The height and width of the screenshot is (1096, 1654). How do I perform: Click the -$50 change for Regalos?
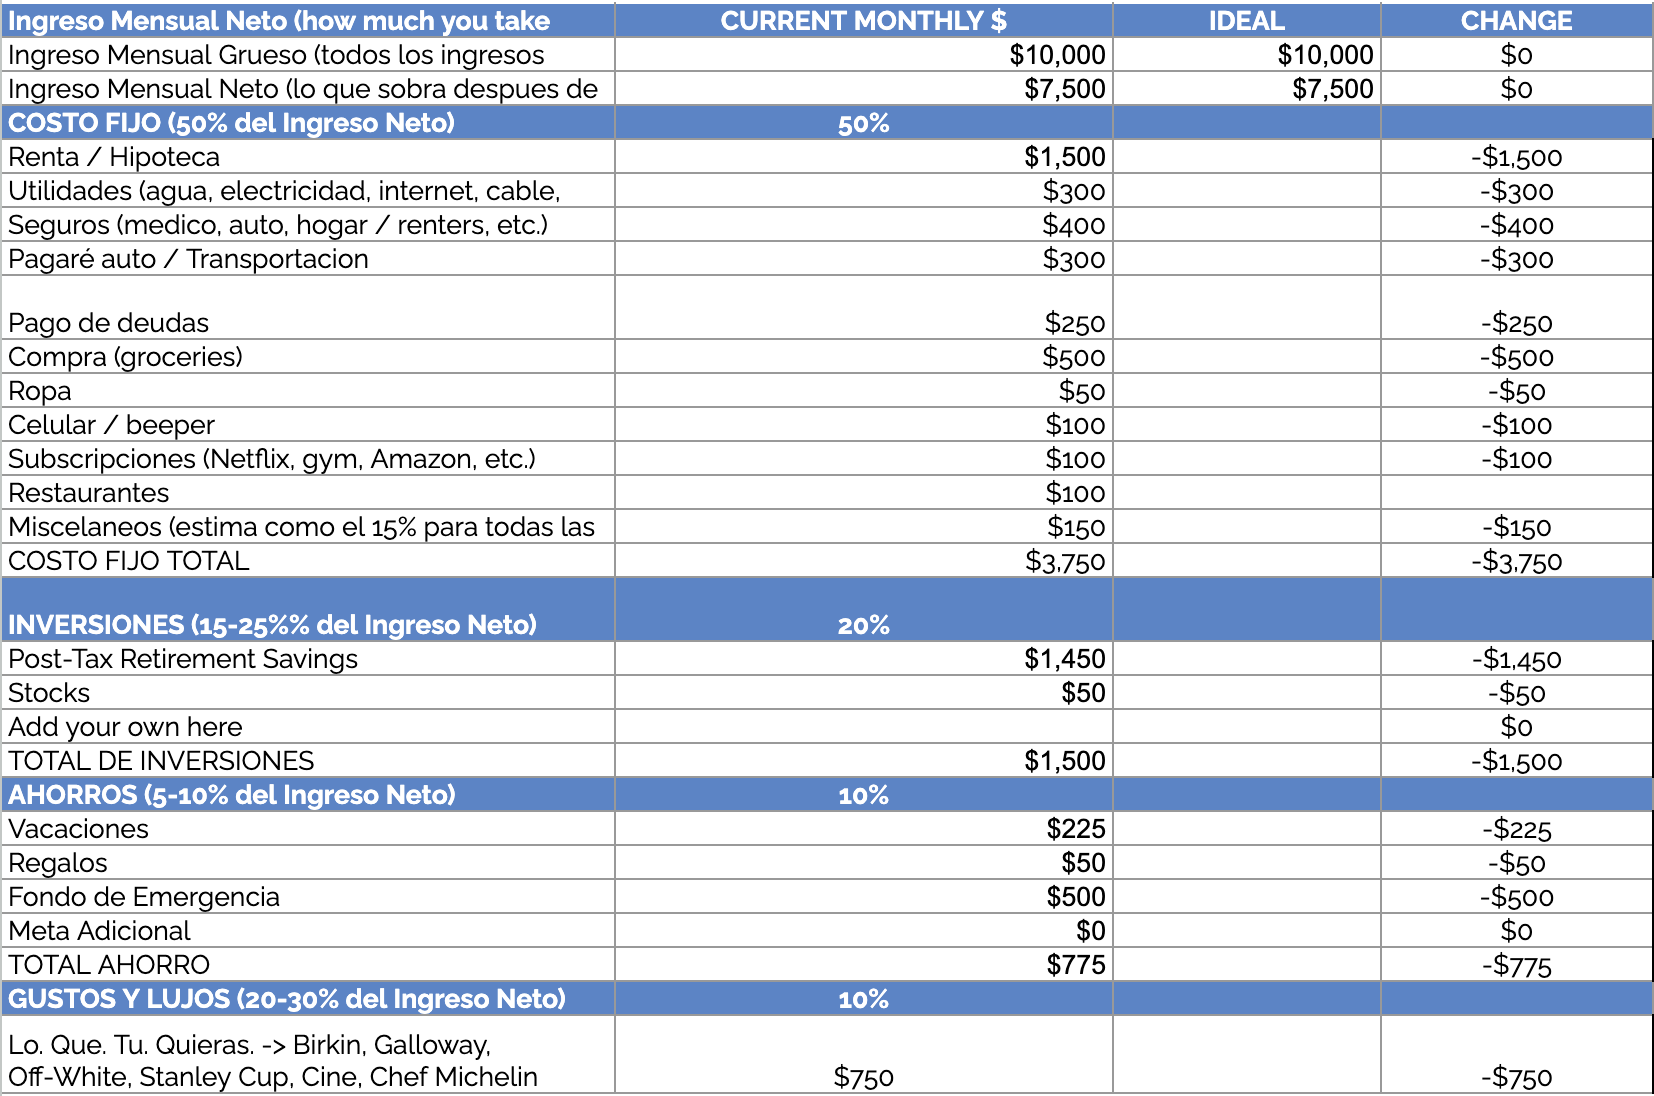pyautogui.click(x=1516, y=863)
